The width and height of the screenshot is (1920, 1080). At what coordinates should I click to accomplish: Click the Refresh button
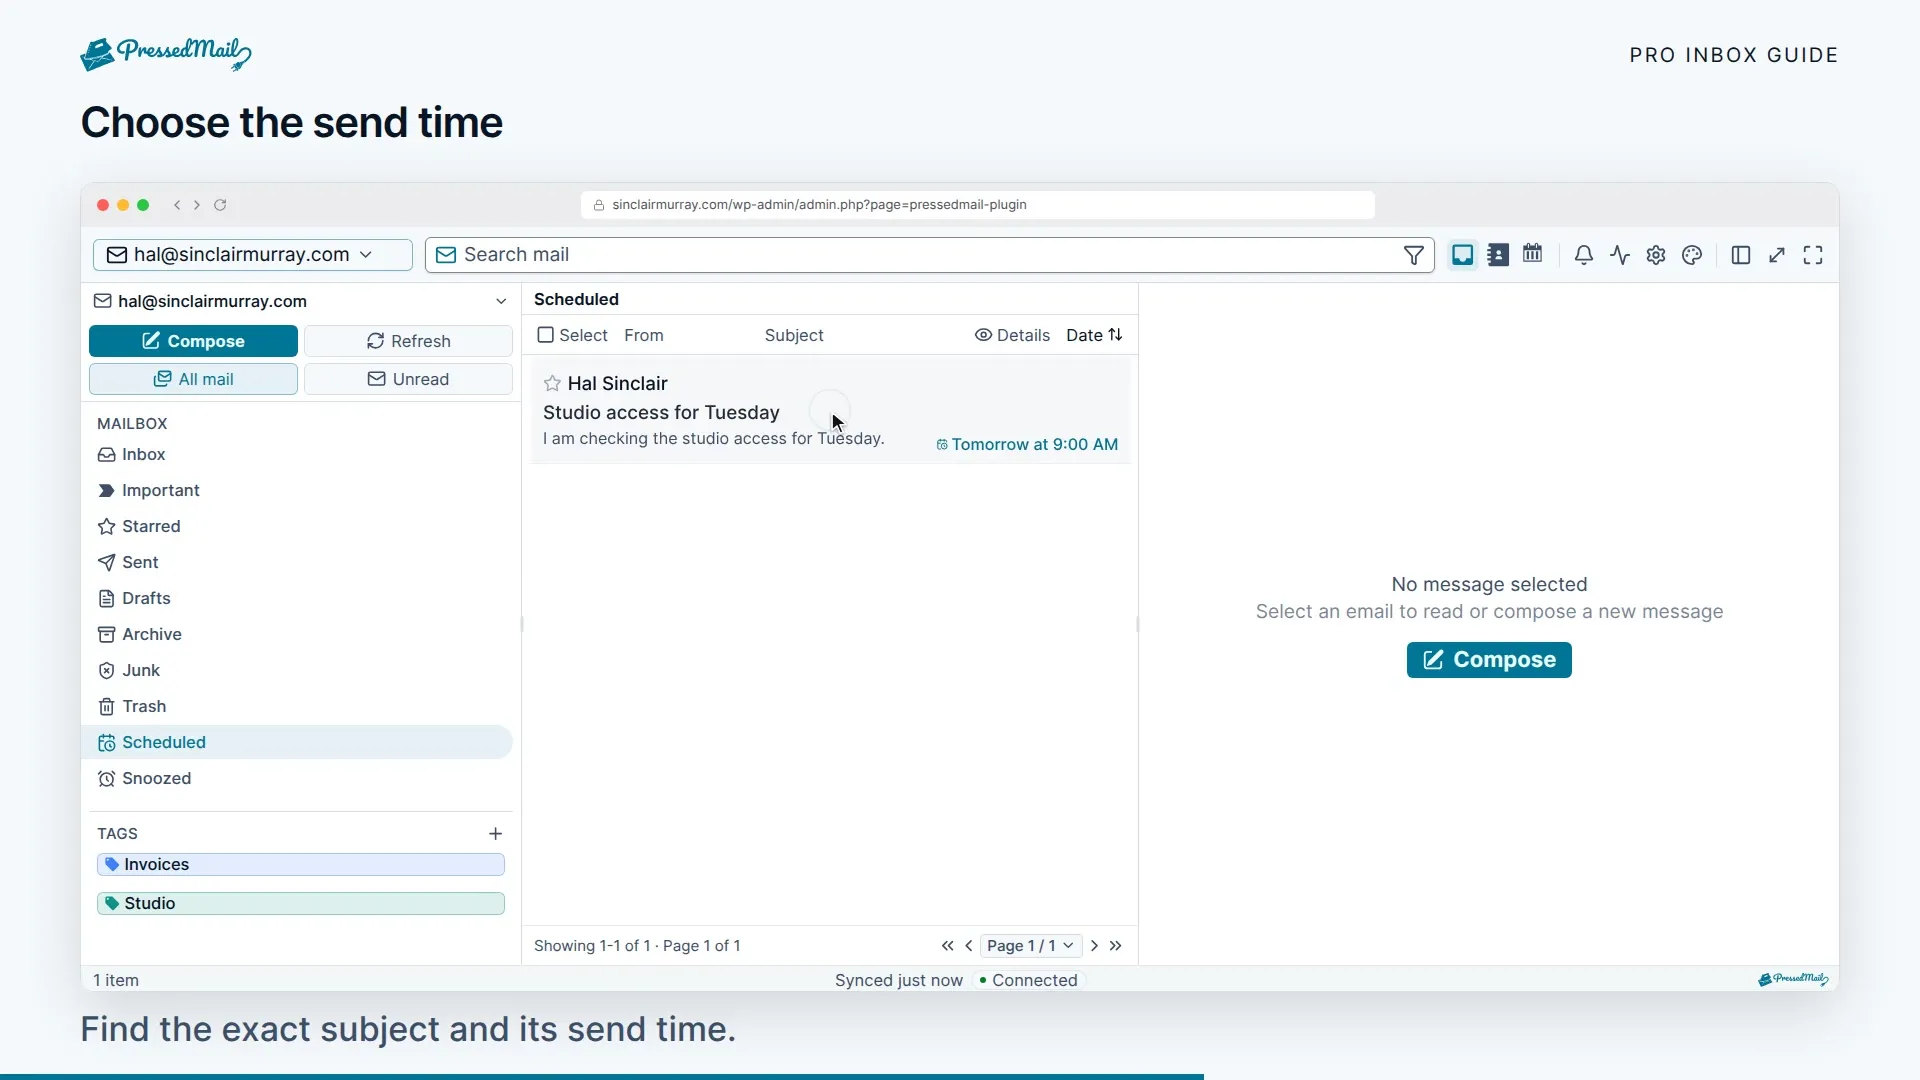click(408, 341)
